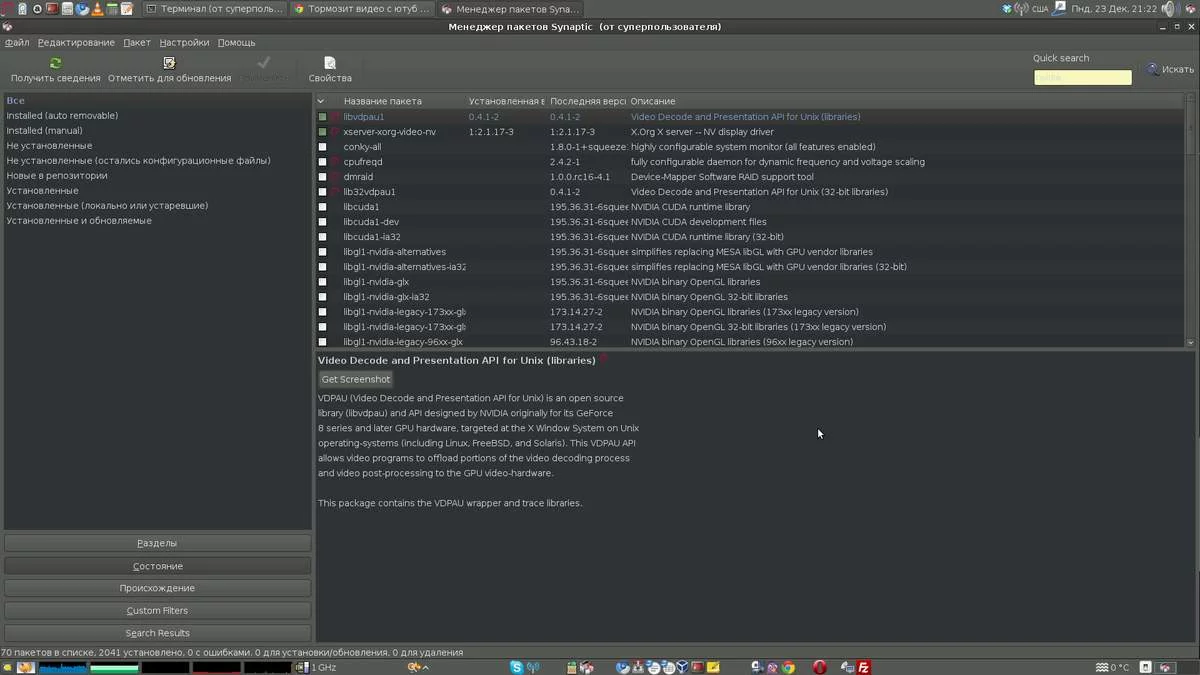Open the Редактирование menu
The image size is (1200, 675).
click(76, 43)
